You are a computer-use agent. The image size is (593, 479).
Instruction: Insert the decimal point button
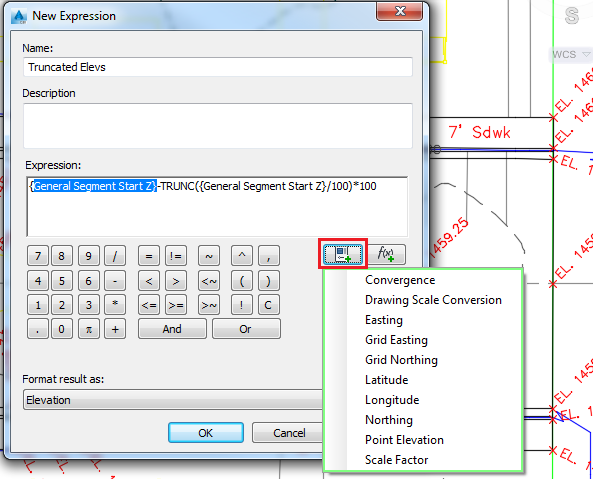pyautogui.click(x=38, y=329)
